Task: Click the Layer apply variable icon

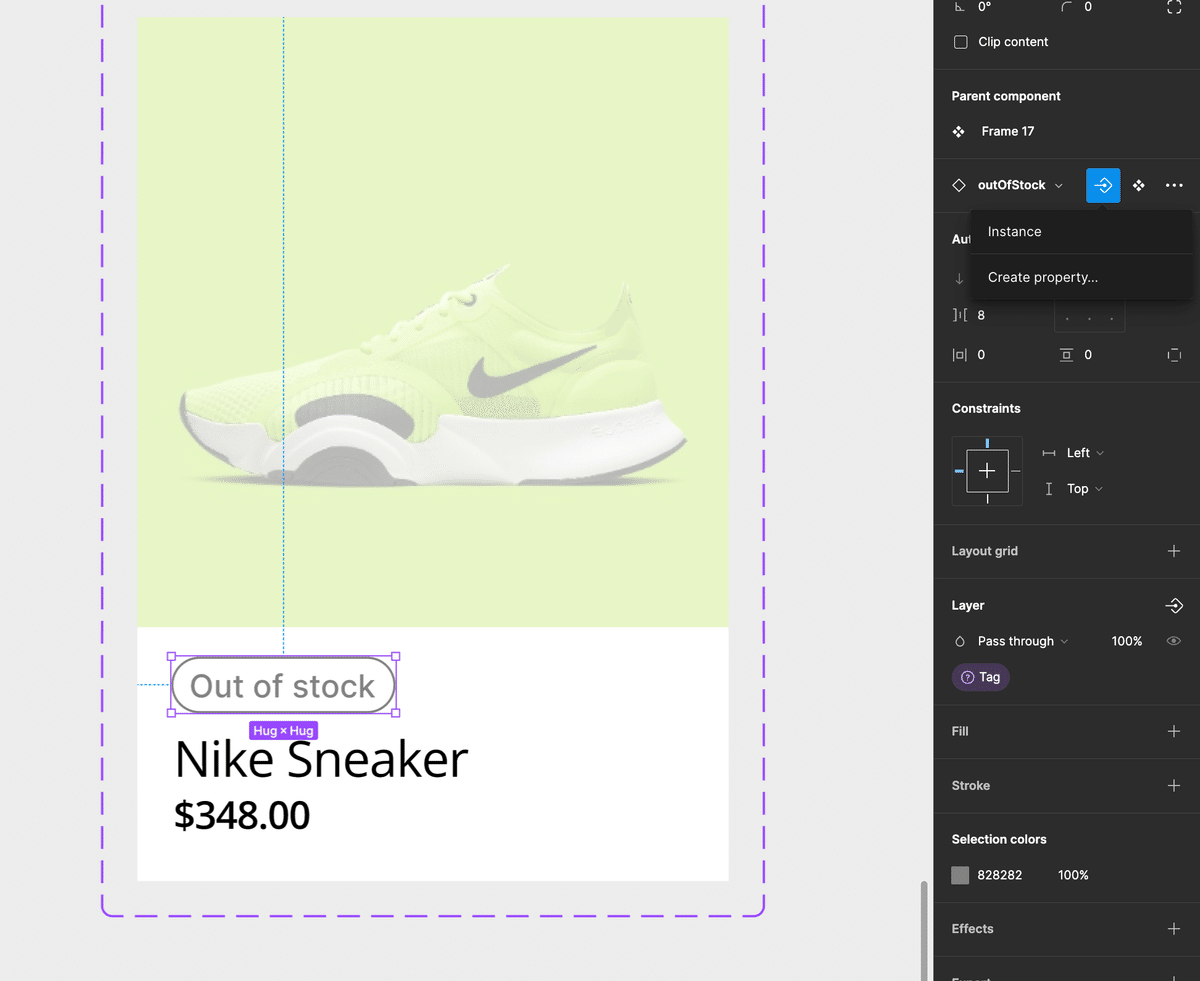Action: (x=1174, y=605)
